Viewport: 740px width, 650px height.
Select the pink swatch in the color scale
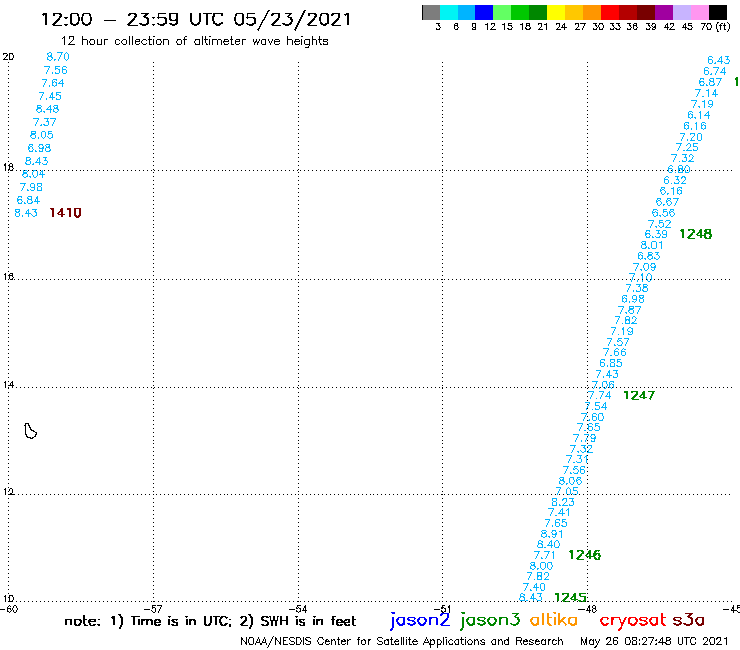click(699, 12)
